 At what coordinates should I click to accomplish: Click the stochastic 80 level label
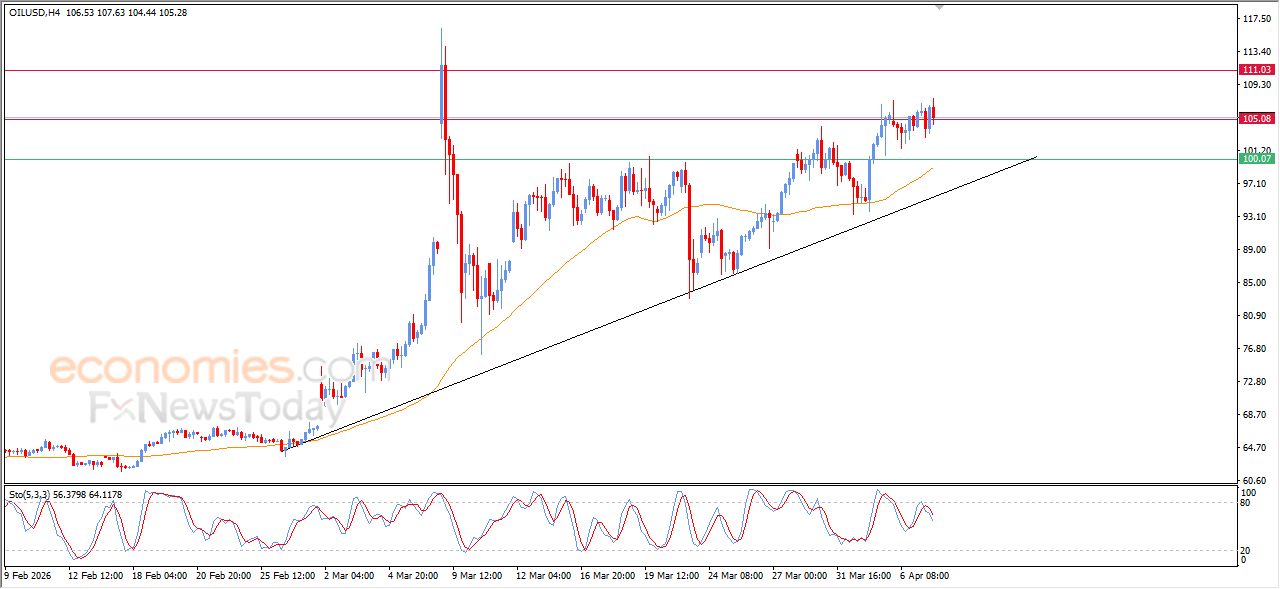click(x=1246, y=503)
